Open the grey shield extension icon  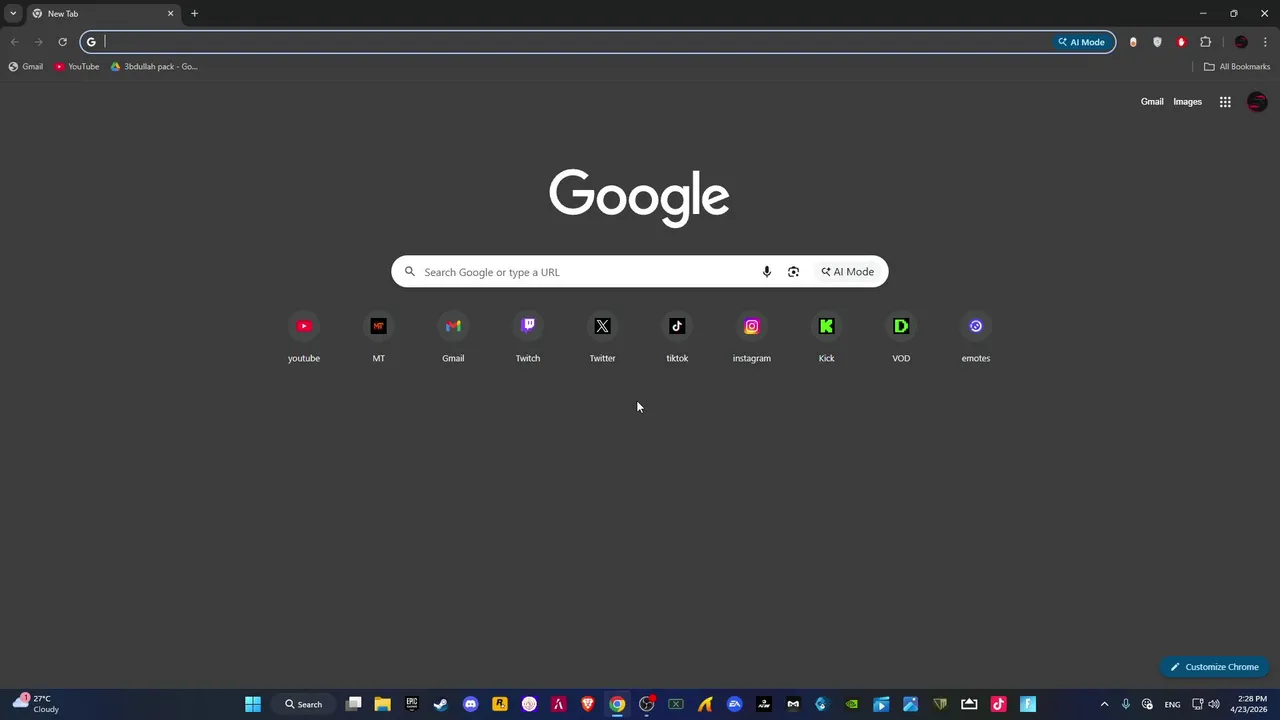(1157, 42)
